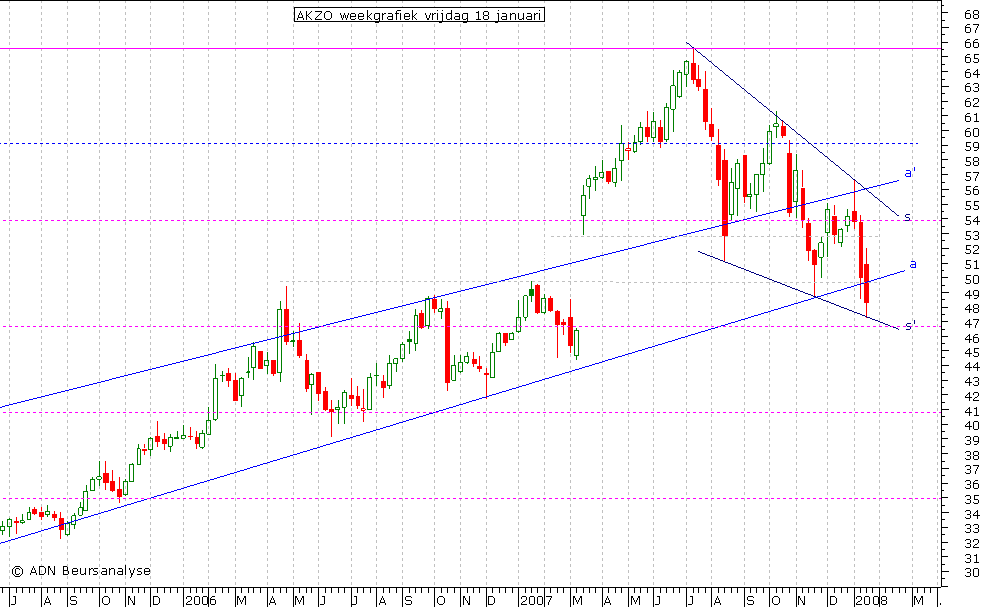Viewport: 982px width, 607px height.
Task: Select price label 67 on the price axis
Action: [972, 29]
